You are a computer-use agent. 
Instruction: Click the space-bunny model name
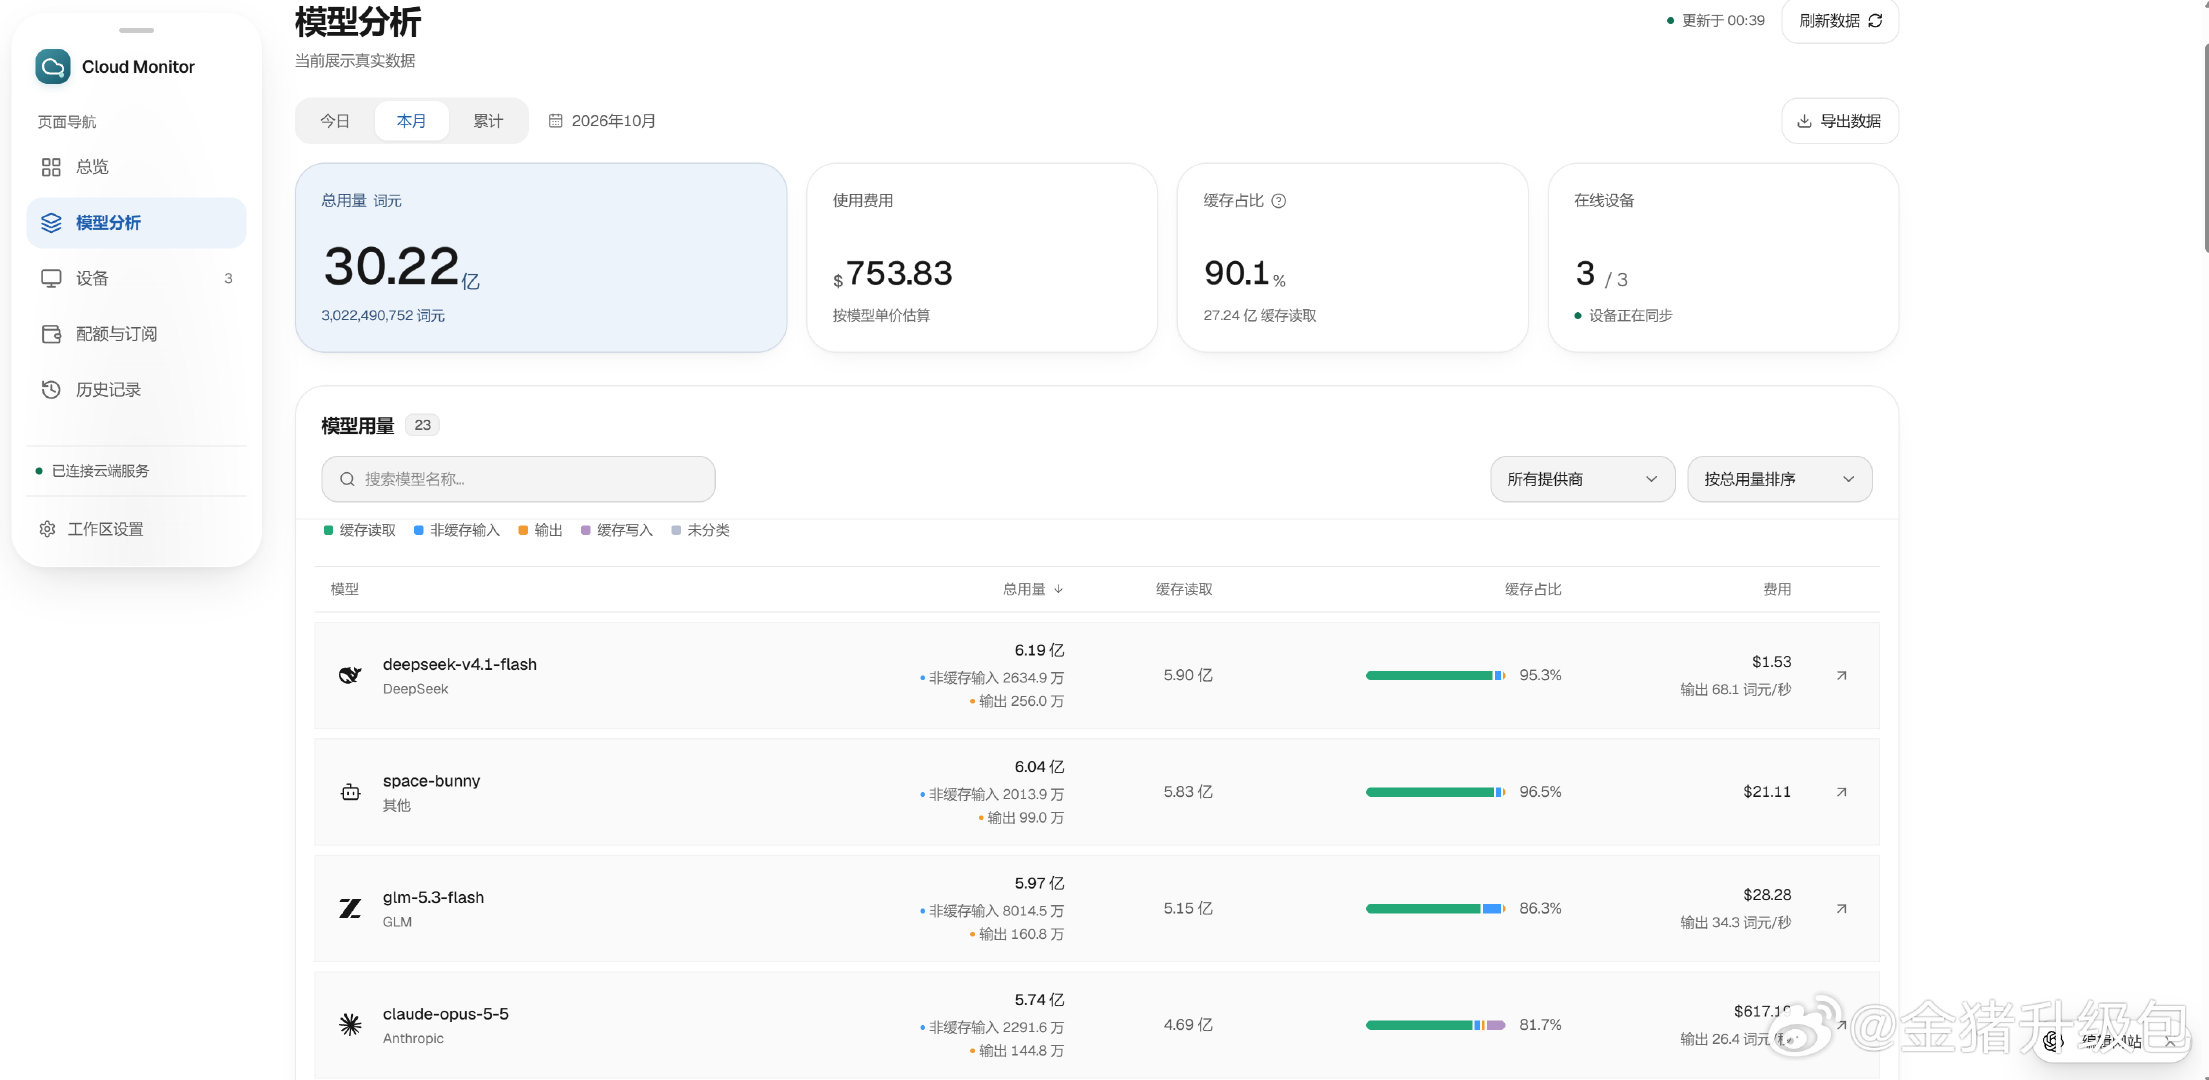pos(431,781)
